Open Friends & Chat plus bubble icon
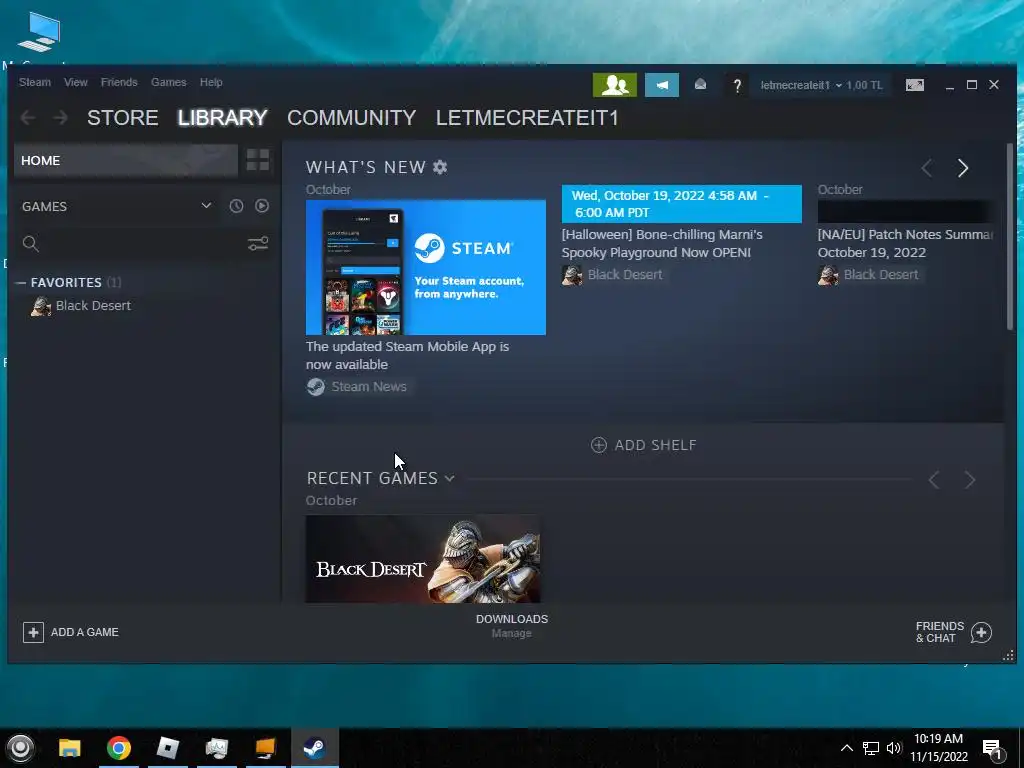The width and height of the screenshot is (1024, 768). click(x=981, y=632)
